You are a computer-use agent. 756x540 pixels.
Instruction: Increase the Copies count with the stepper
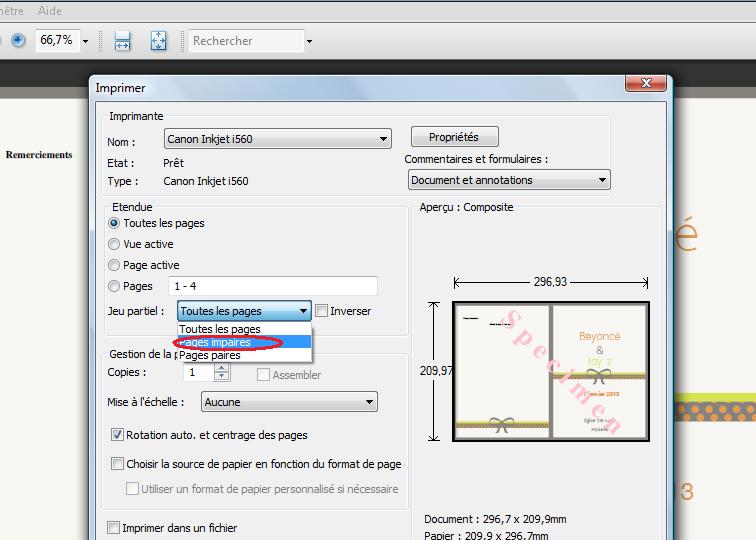pyautogui.click(x=221, y=367)
